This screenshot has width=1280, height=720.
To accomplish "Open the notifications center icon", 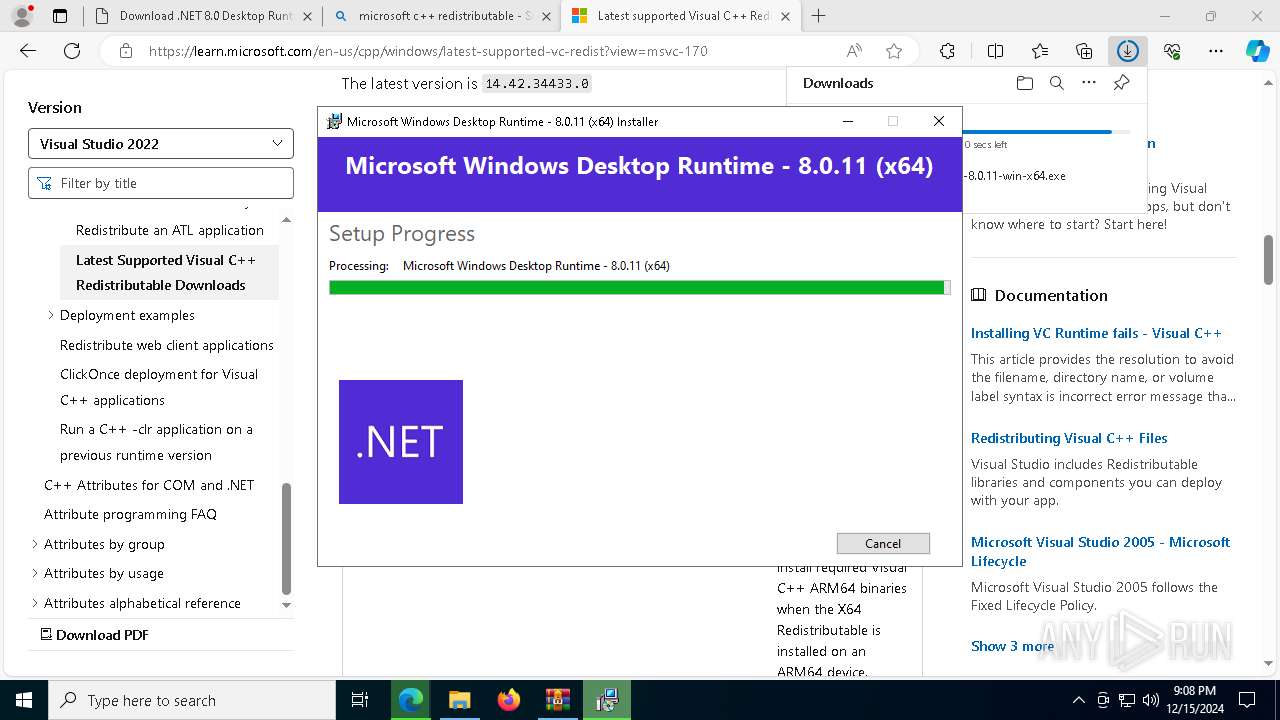I will [x=1247, y=700].
